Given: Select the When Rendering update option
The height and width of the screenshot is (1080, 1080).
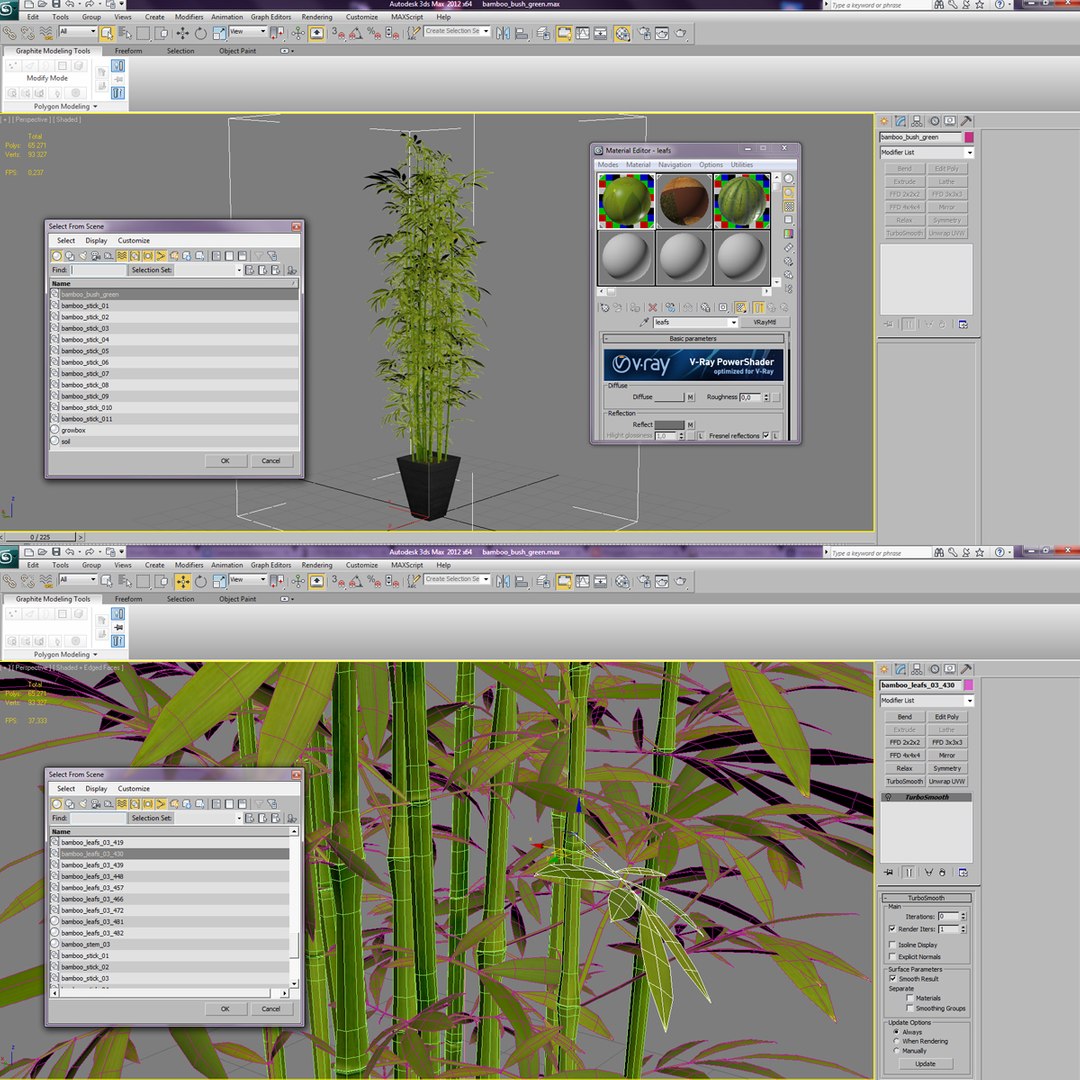Looking at the screenshot, I should (x=896, y=1041).
